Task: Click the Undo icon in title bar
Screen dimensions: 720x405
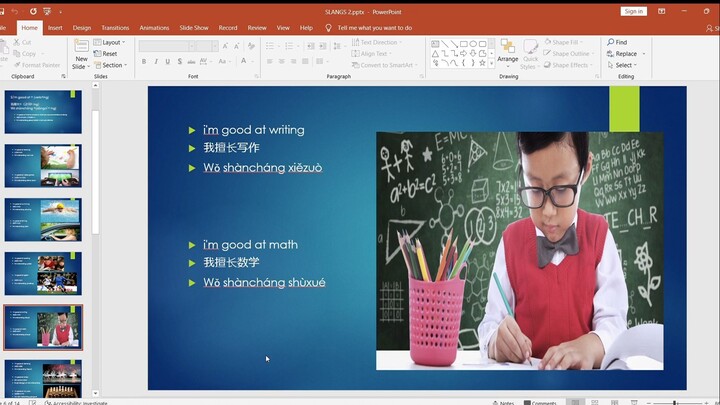Action: pos(14,11)
